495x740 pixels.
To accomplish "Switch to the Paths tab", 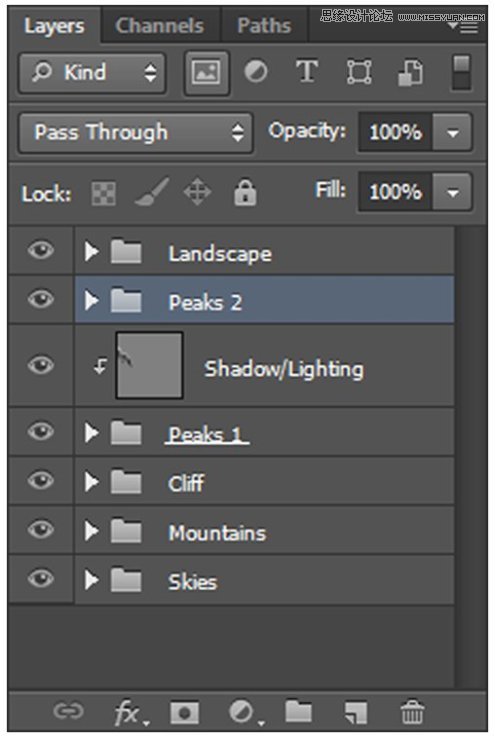I will 264,26.
